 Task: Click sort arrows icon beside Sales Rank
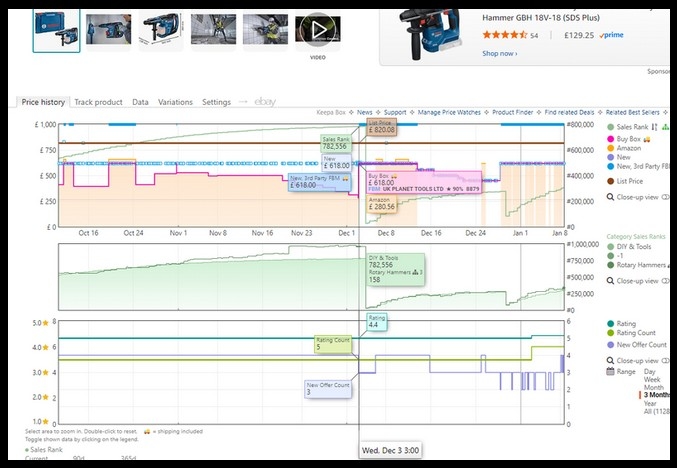655,127
